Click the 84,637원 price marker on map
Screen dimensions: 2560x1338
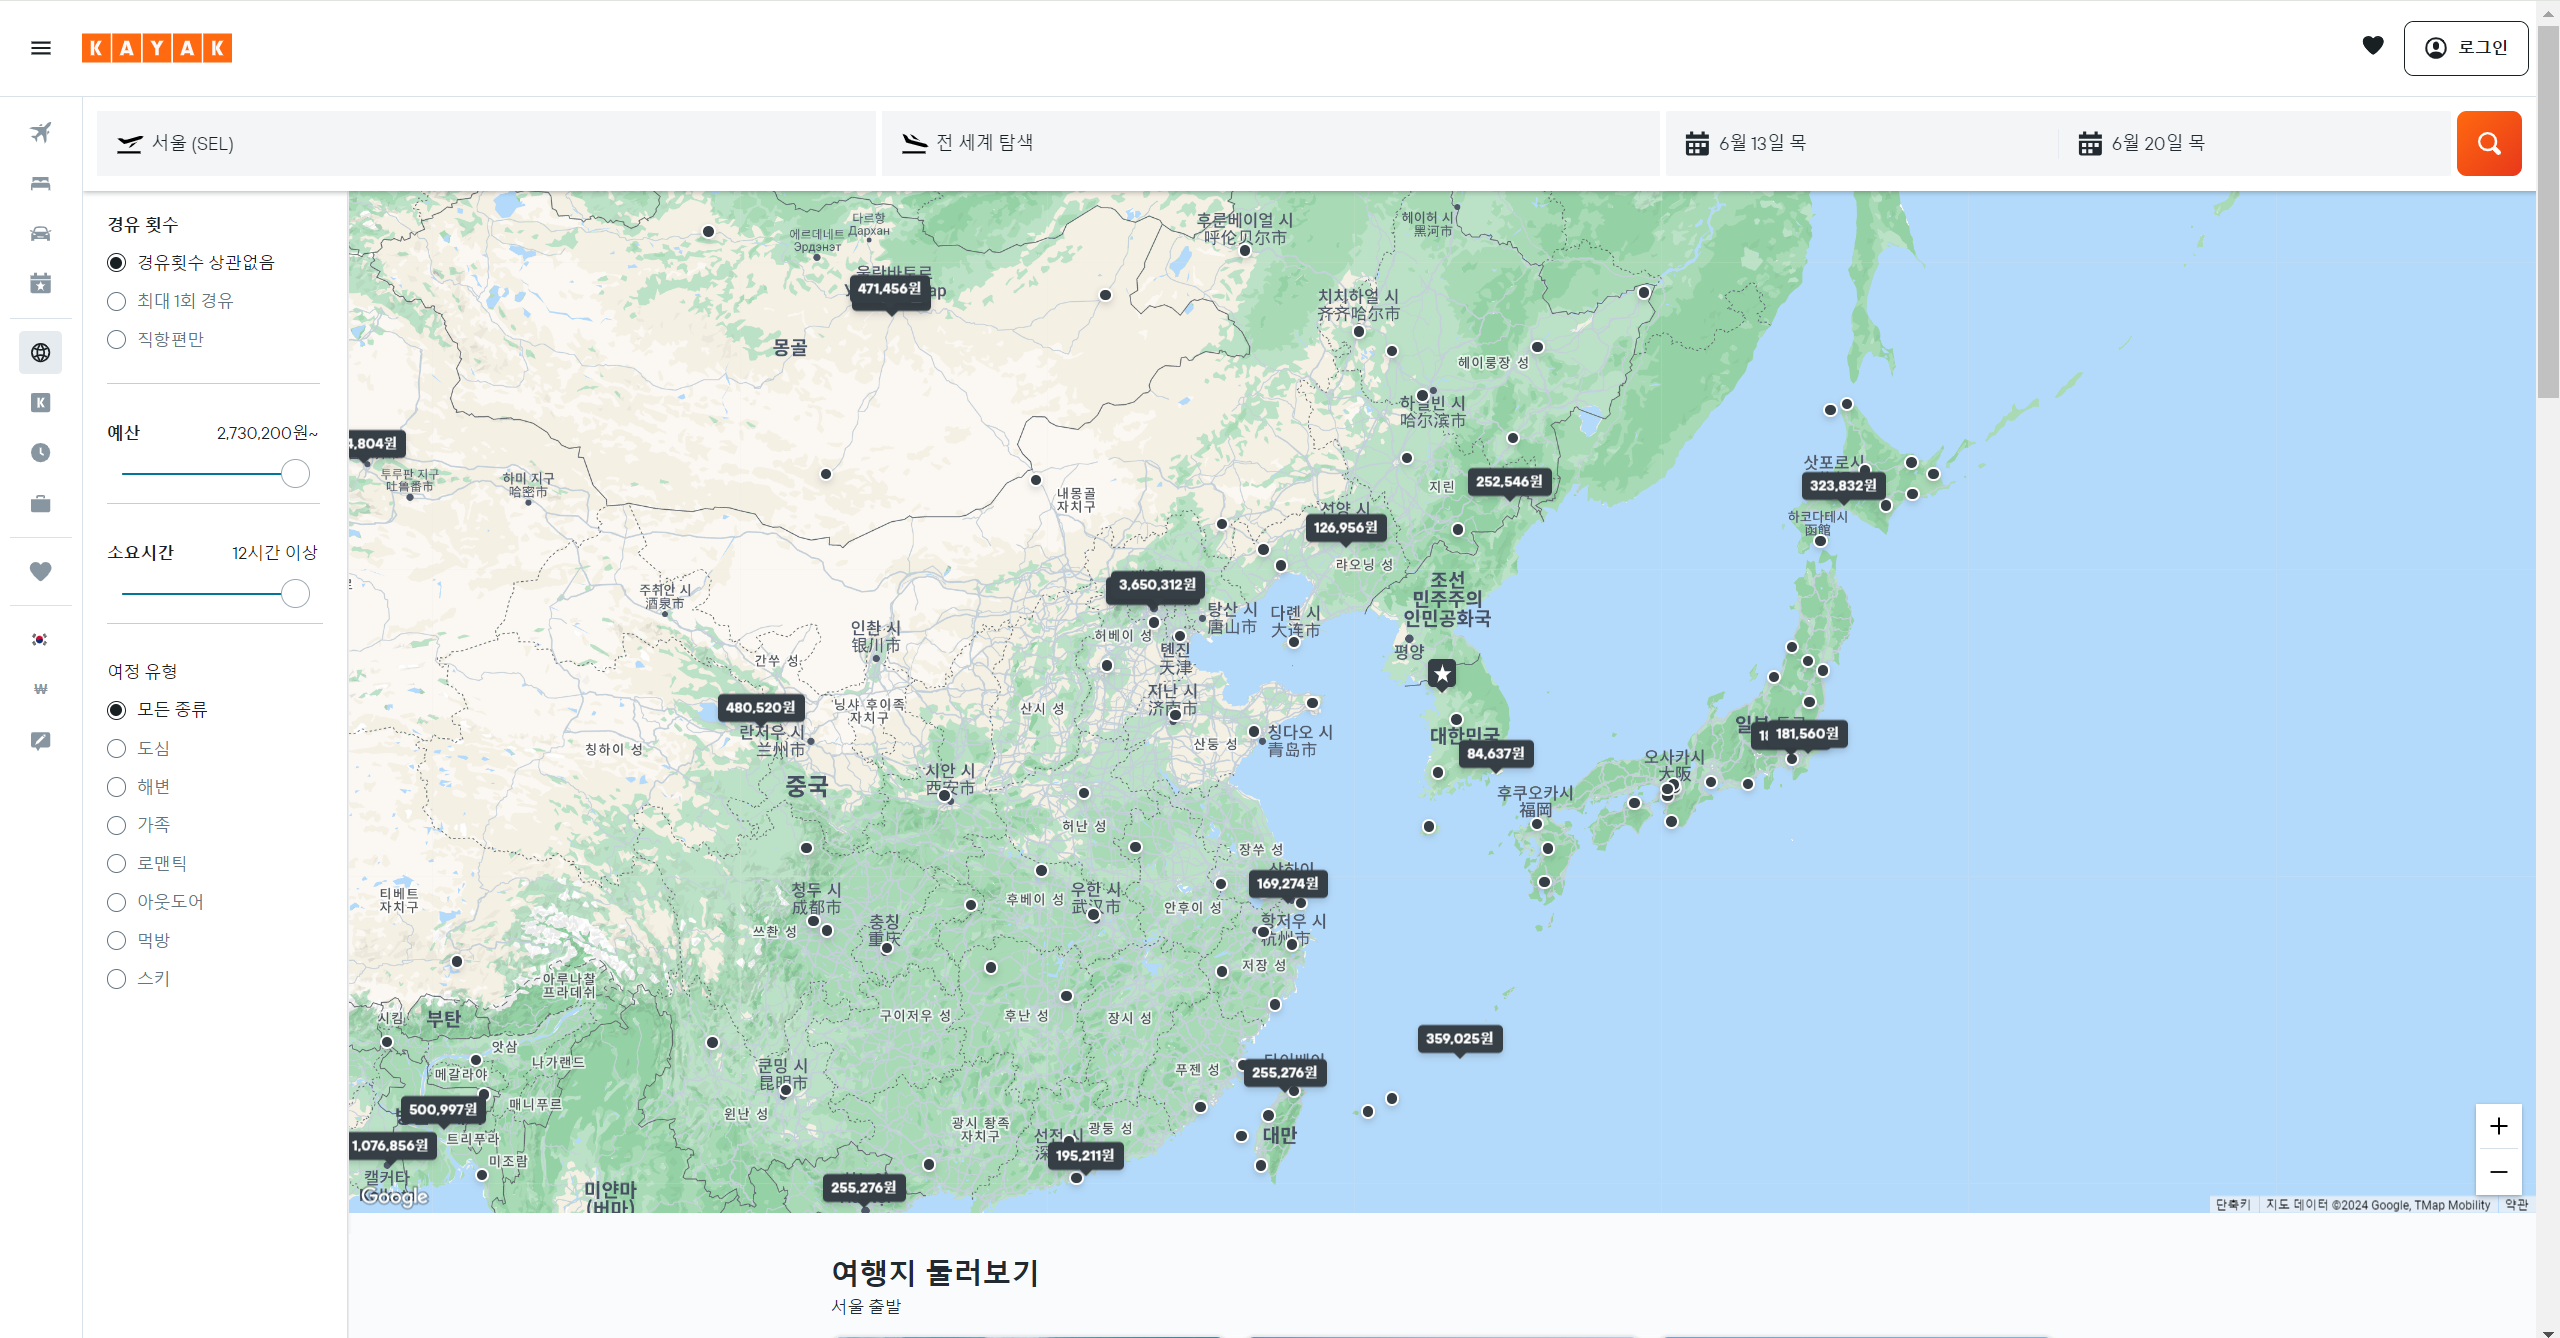[x=1495, y=753]
